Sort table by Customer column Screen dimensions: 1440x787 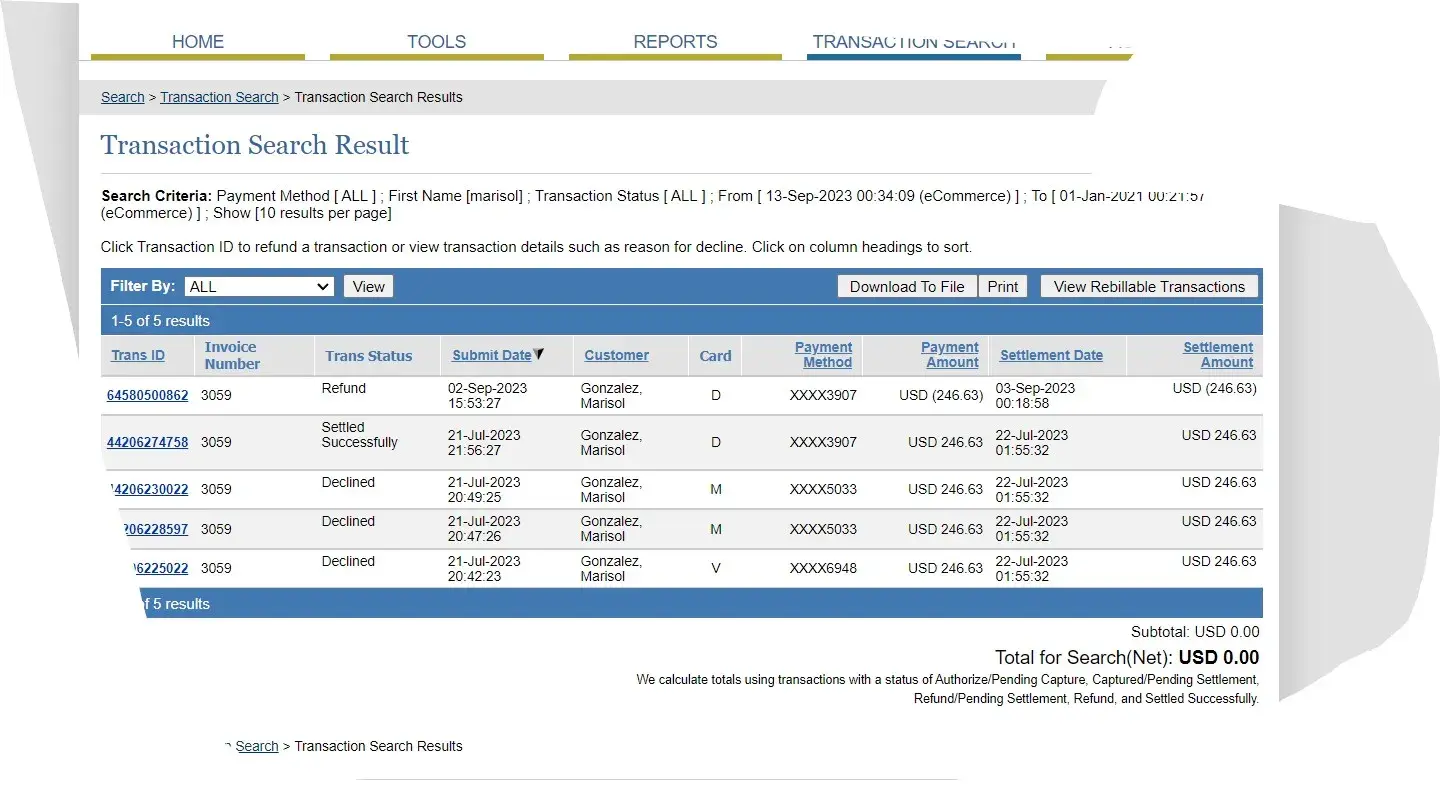pyautogui.click(x=616, y=355)
